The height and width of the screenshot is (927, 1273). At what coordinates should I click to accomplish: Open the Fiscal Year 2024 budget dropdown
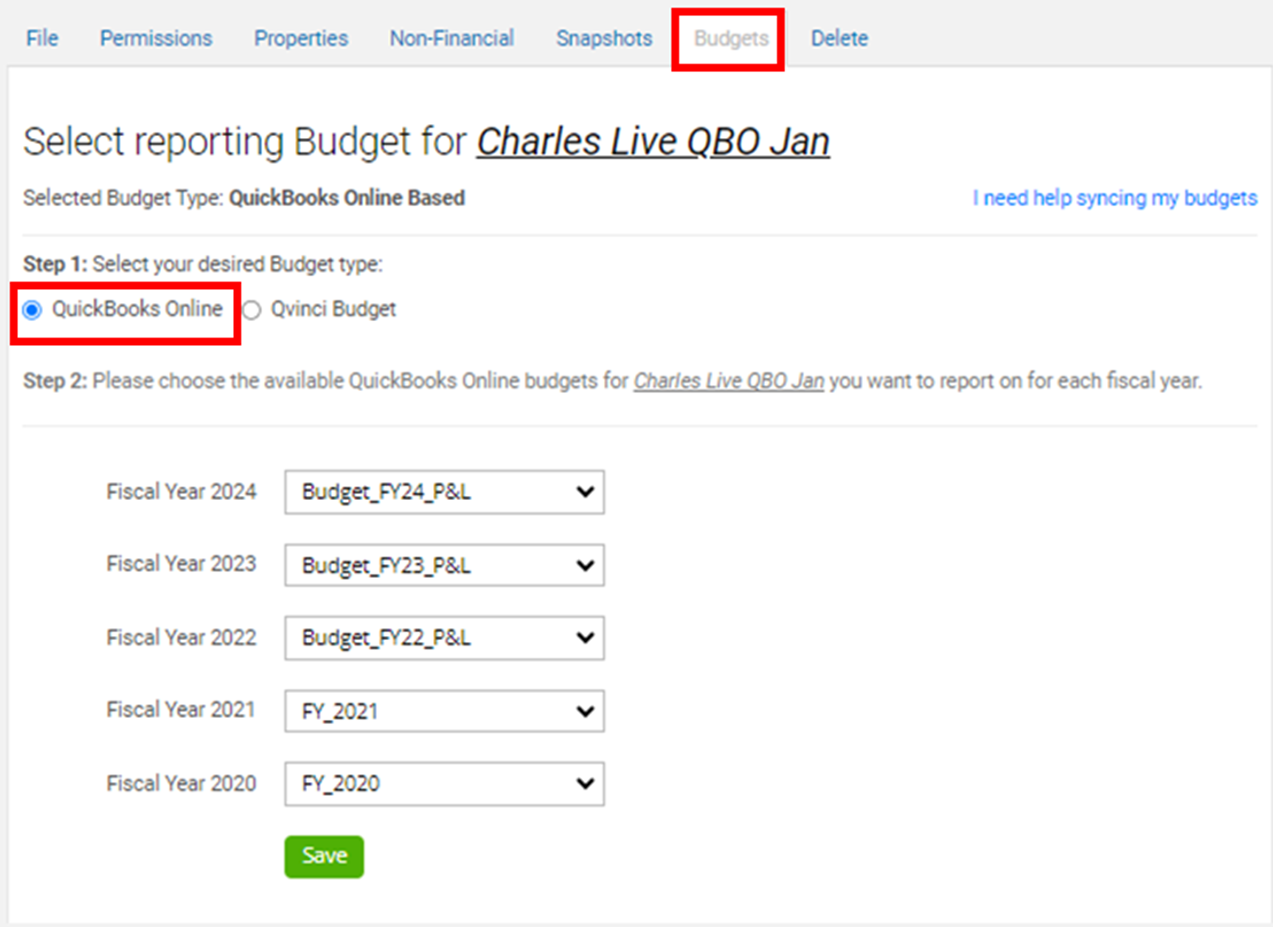click(x=444, y=492)
